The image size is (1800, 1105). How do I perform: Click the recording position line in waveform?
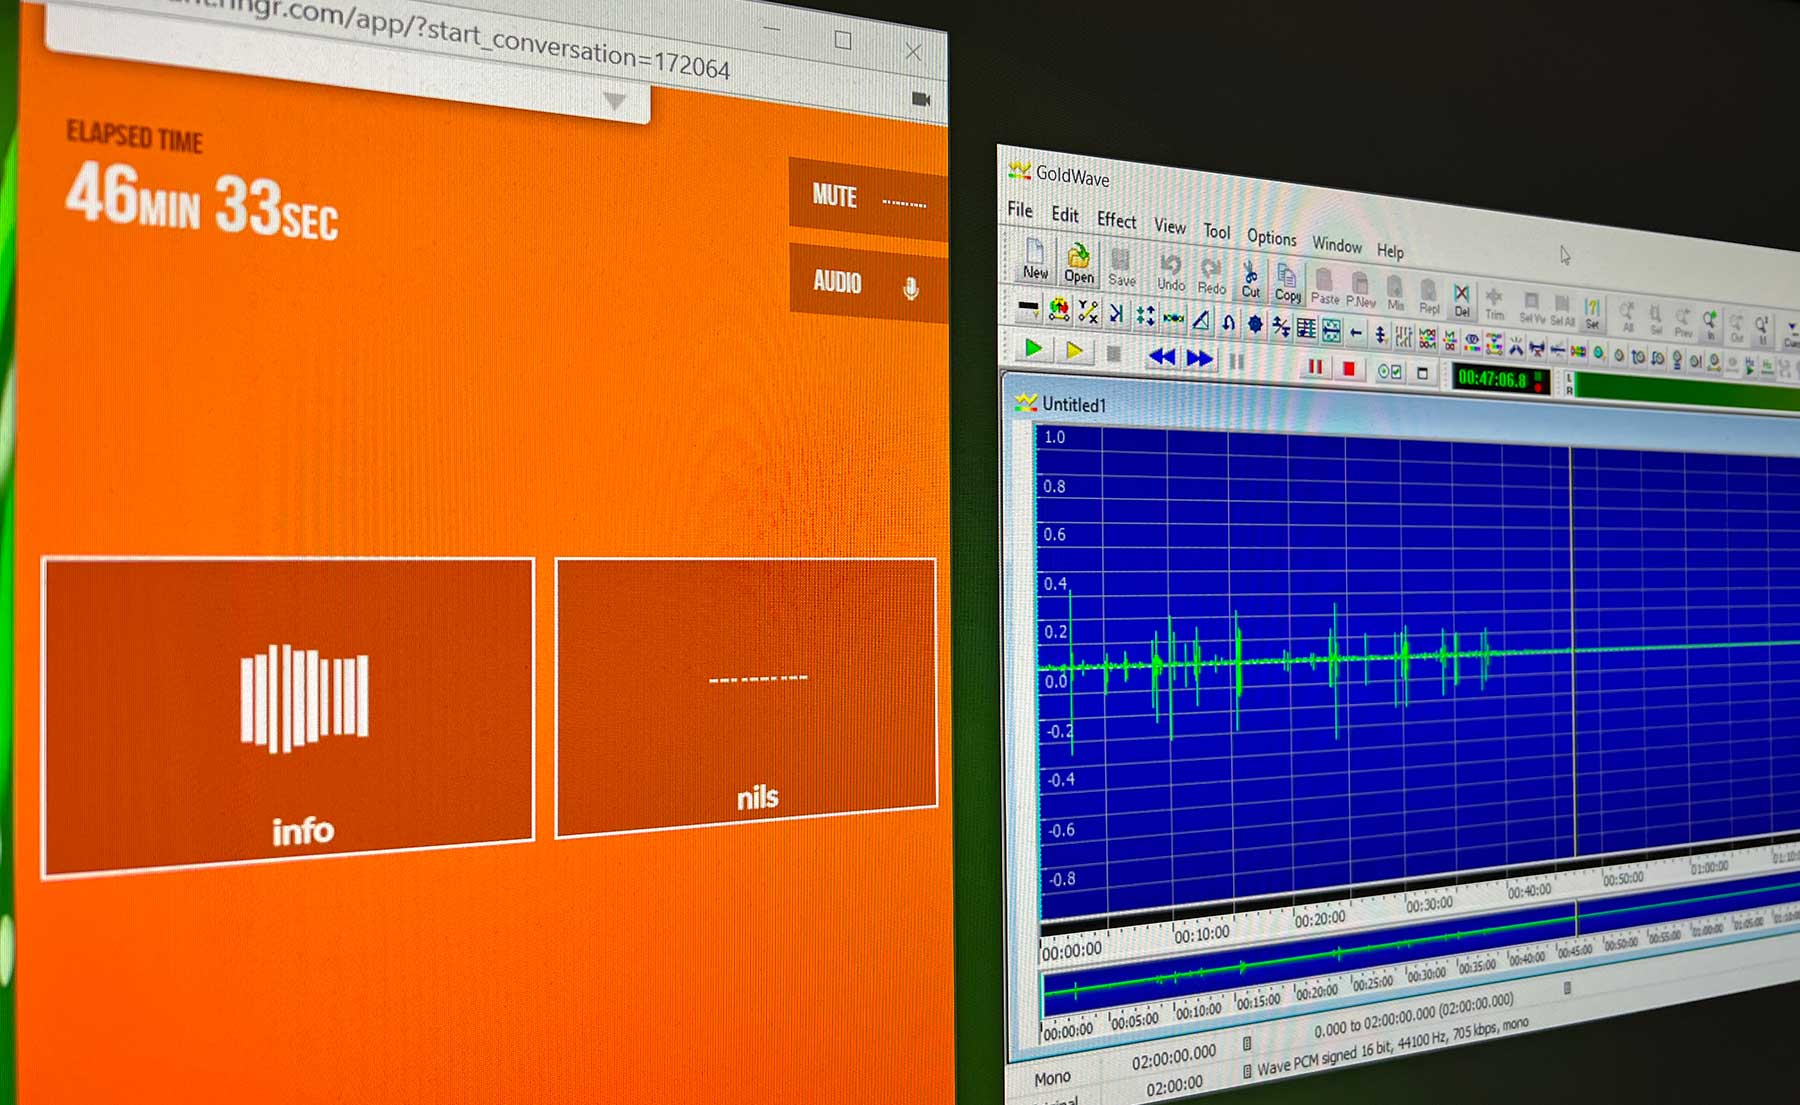point(1572,650)
